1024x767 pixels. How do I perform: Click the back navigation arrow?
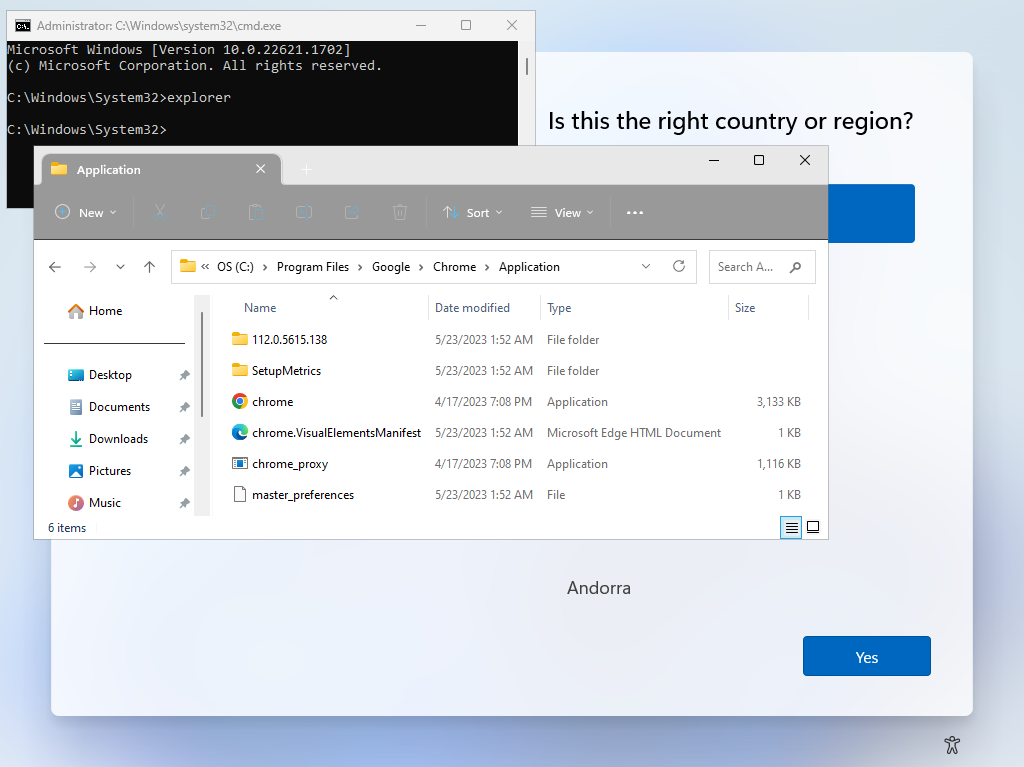(55, 267)
